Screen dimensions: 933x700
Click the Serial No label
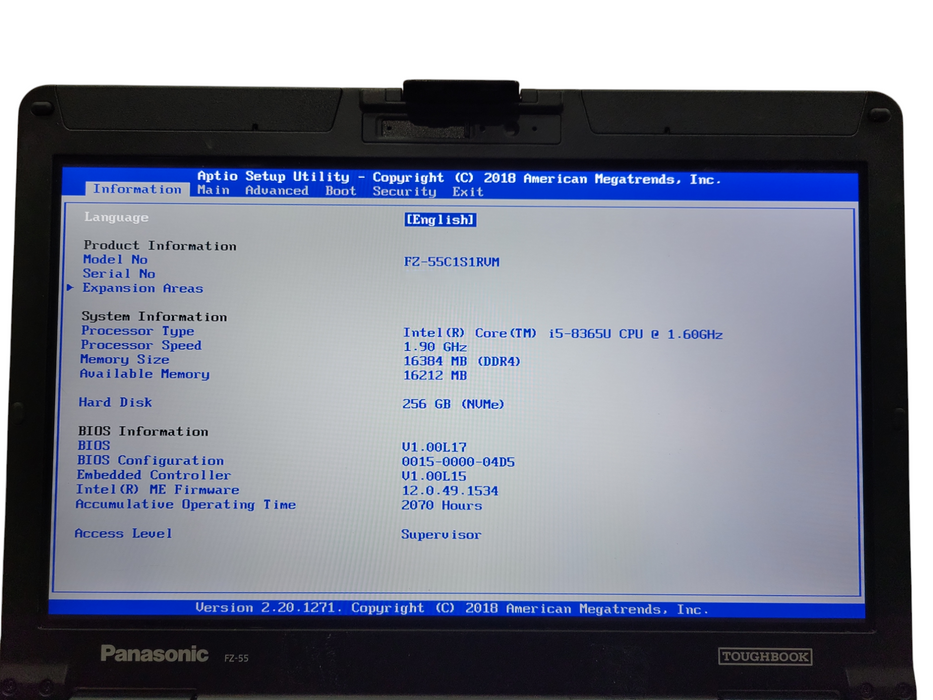(x=119, y=274)
